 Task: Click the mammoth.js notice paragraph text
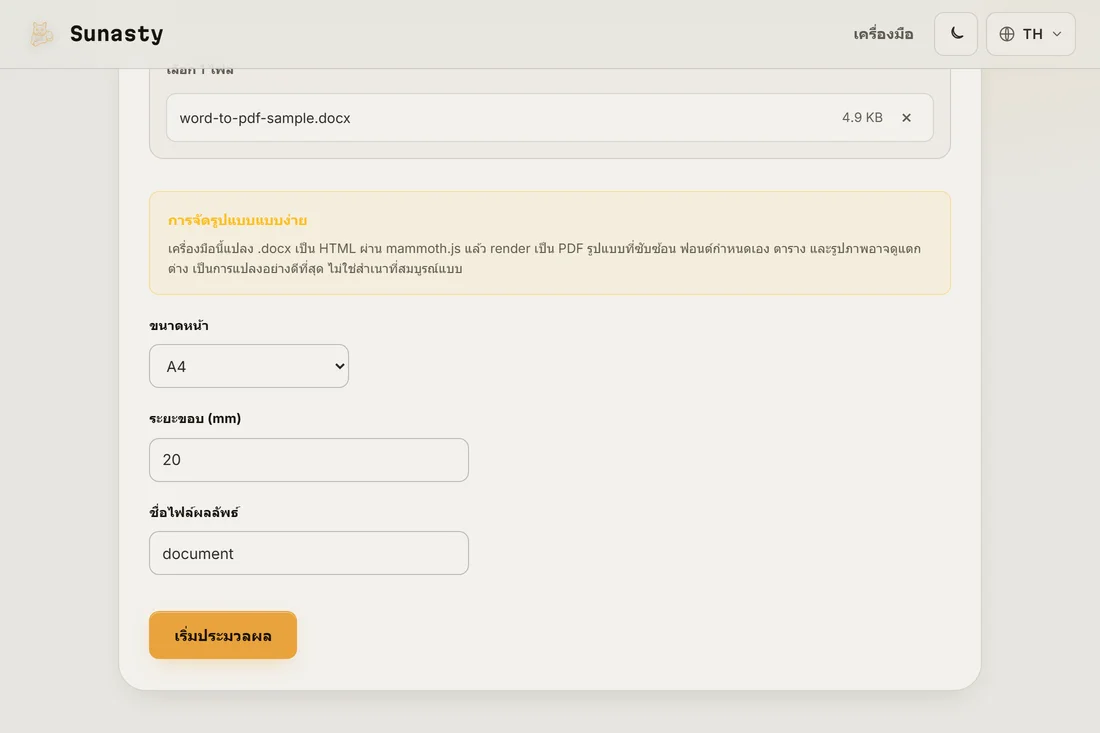pos(544,258)
